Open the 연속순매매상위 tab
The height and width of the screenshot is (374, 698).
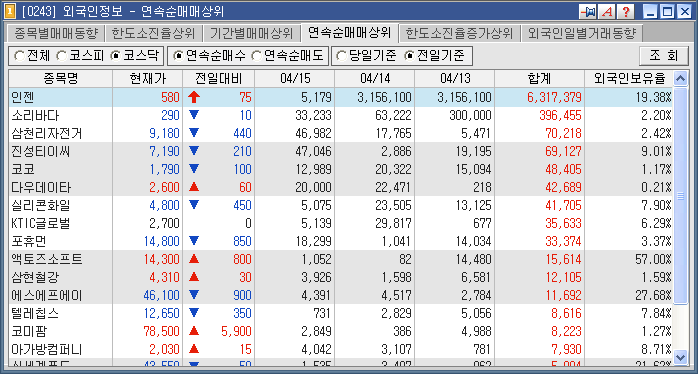349,33
